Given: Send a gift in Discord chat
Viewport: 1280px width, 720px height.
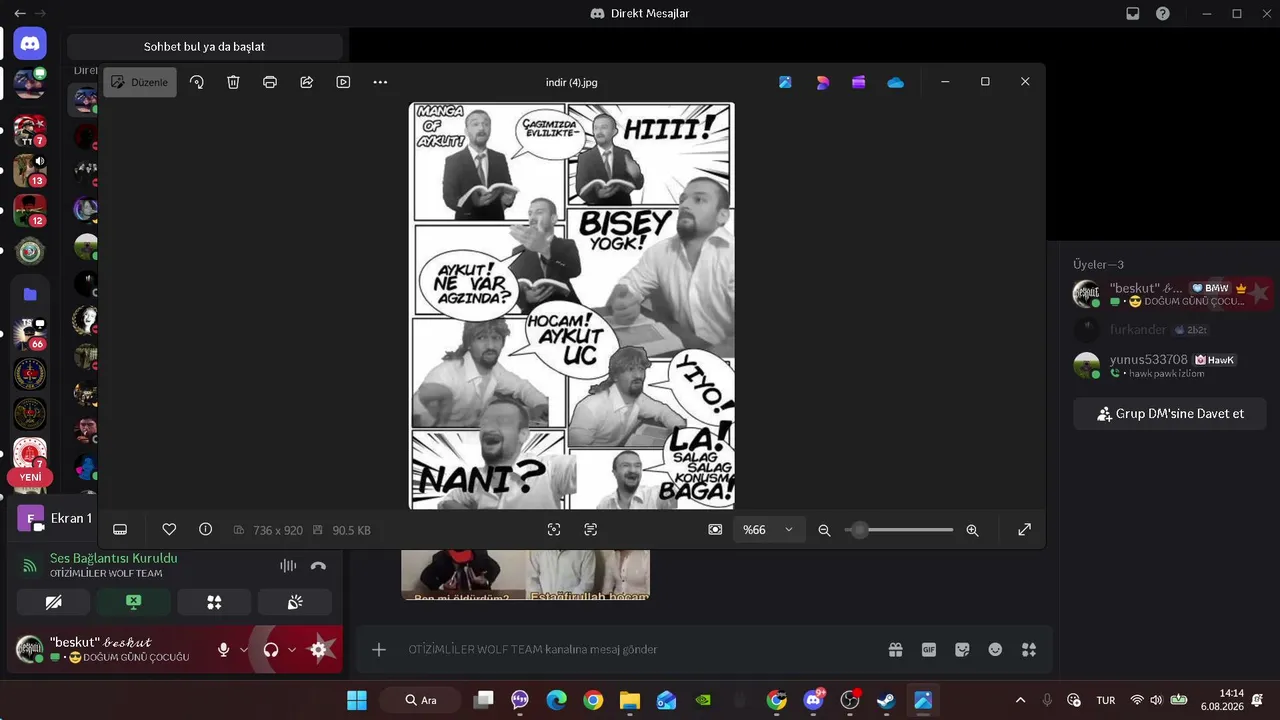Looking at the screenshot, I should click(x=895, y=649).
